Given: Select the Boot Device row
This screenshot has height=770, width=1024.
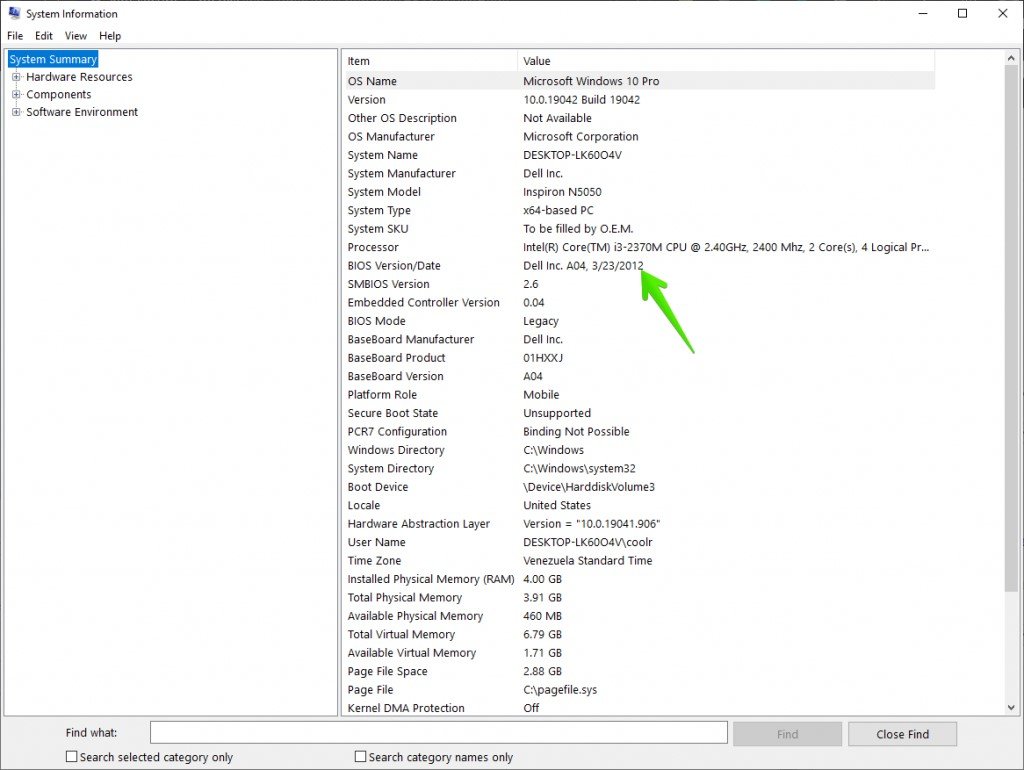Looking at the screenshot, I should click(639, 487).
